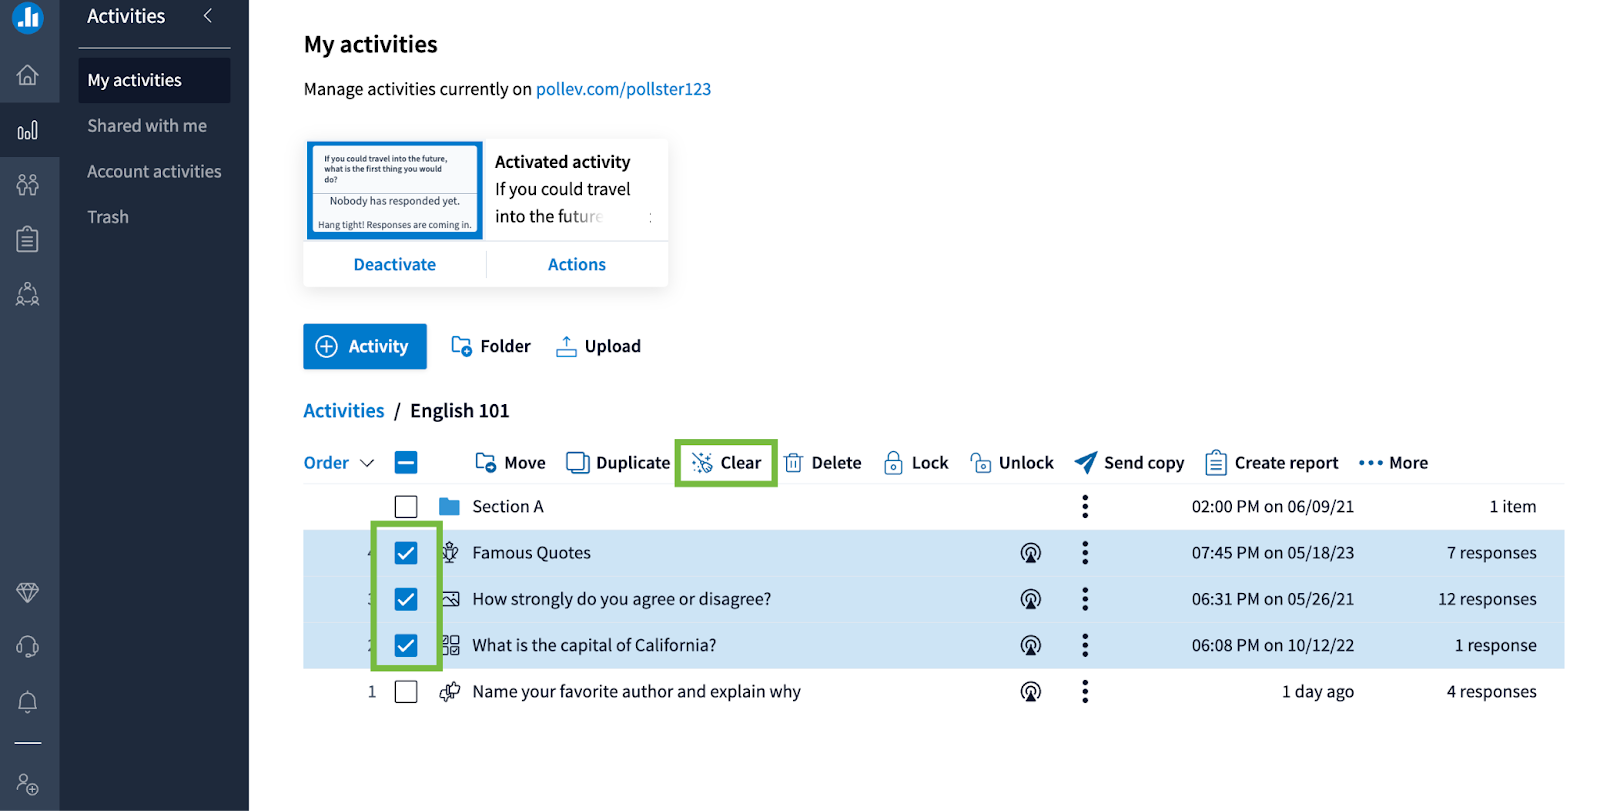Screen dimensions: 1600x811
Task: Click the activation icon for Famous Quotes
Action: pos(1030,553)
